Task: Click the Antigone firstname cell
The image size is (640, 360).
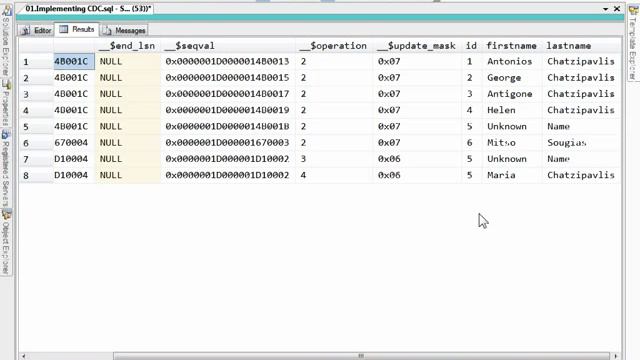Action: pos(511,94)
